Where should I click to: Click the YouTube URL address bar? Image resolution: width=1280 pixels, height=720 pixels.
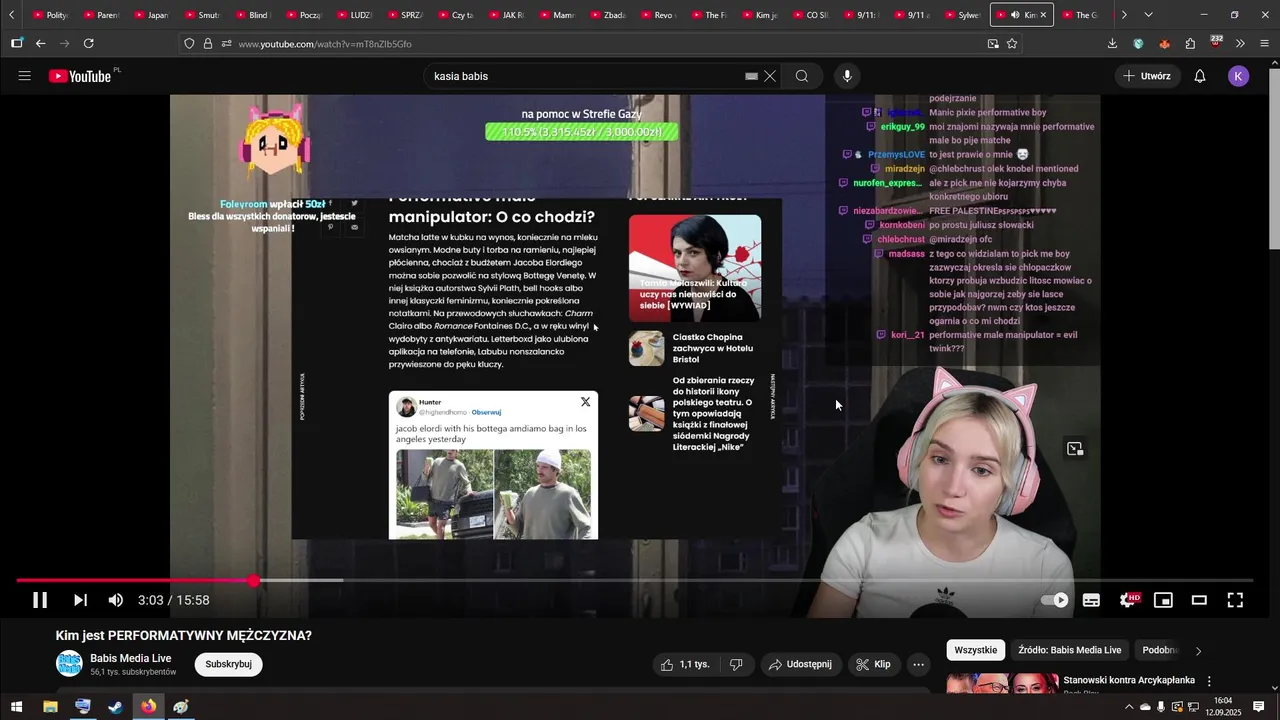(x=600, y=44)
